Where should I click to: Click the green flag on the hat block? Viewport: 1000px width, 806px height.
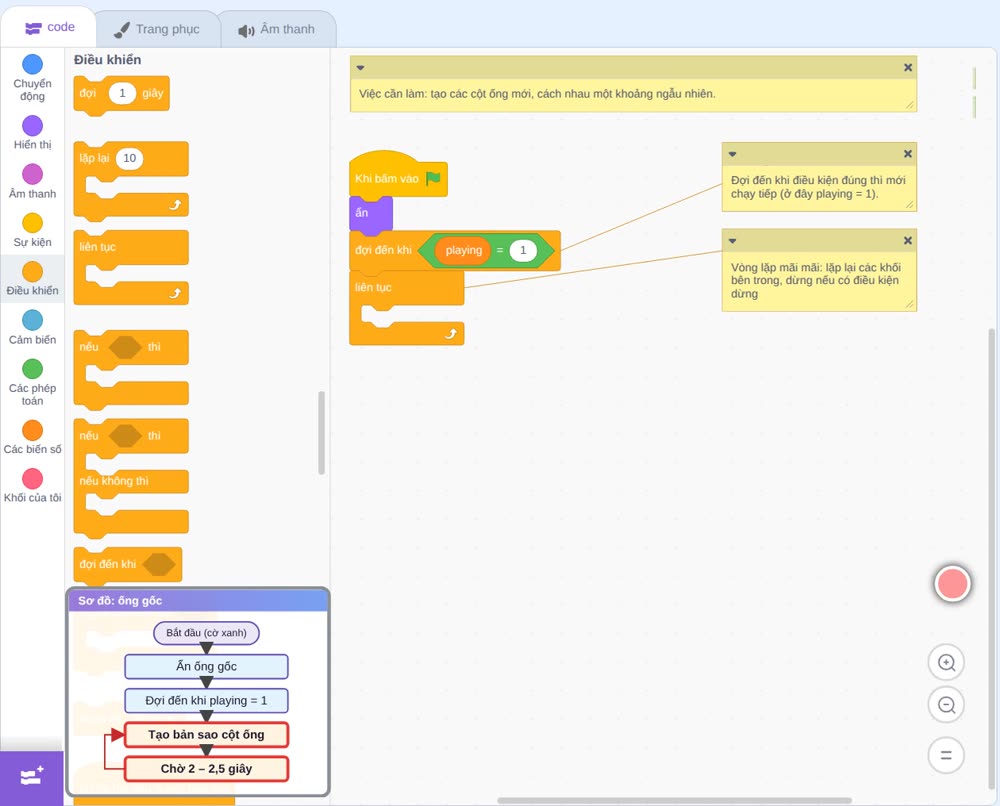coord(433,178)
